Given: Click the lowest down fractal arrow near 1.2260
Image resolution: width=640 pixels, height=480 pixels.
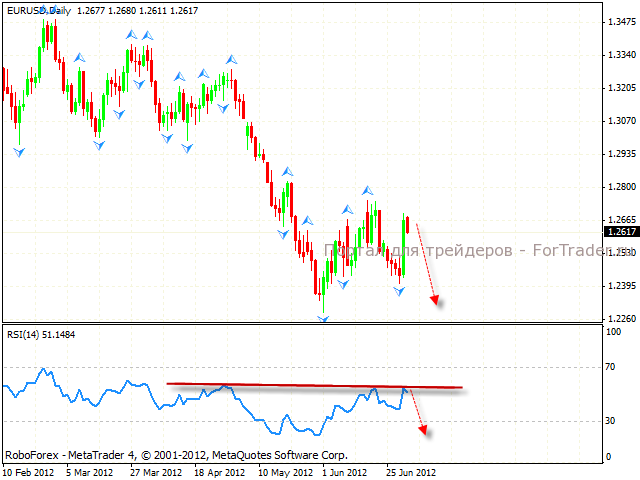Looking at the screenshot, I should pyautogui.click(x=323, y=319).
